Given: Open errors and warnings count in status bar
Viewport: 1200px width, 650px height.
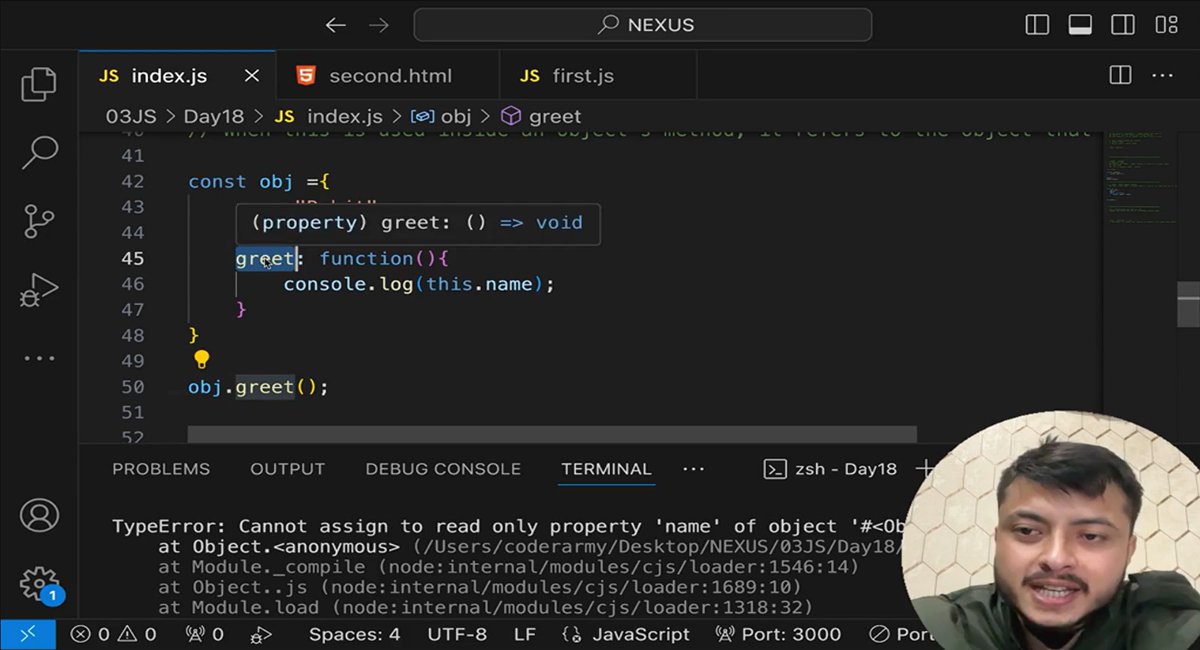Looking at the screenshot, I should click(x=113, y=634).
